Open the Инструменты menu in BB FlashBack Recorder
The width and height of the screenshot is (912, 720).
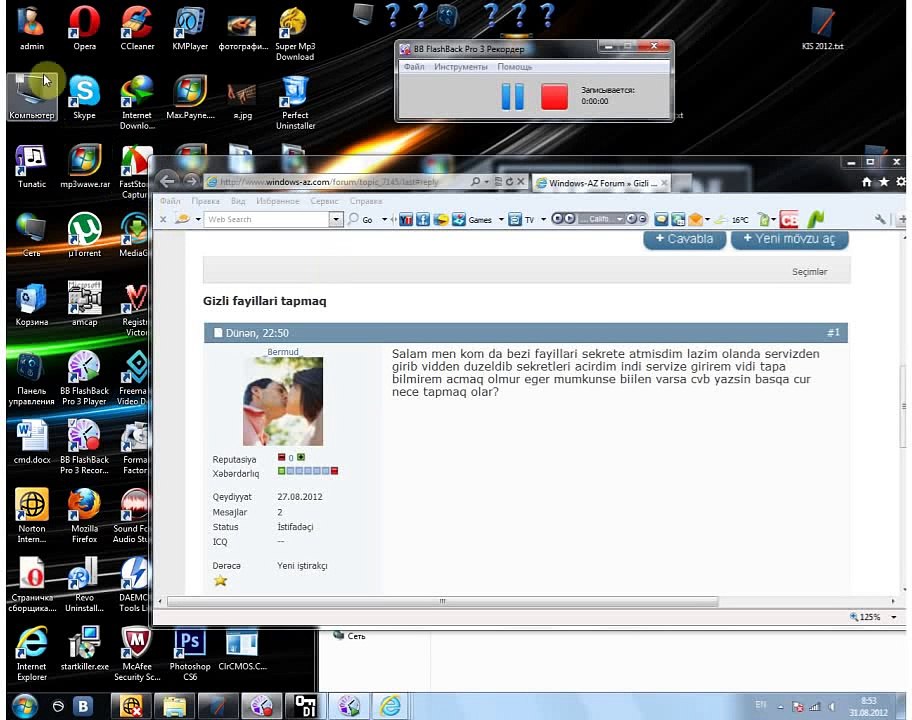click(x=461, y=67)
